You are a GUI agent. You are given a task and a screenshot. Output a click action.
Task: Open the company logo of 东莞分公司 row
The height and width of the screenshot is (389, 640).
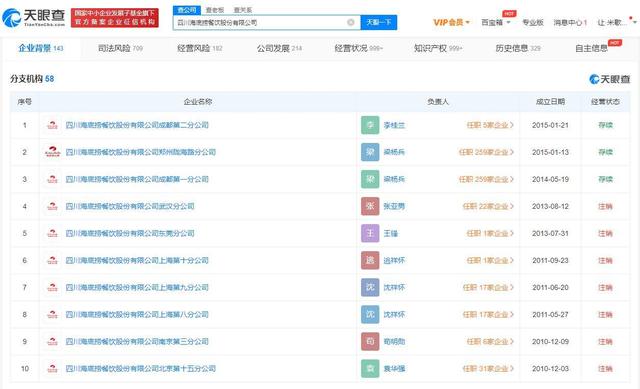pyautogui.click(x=52, y=233)
